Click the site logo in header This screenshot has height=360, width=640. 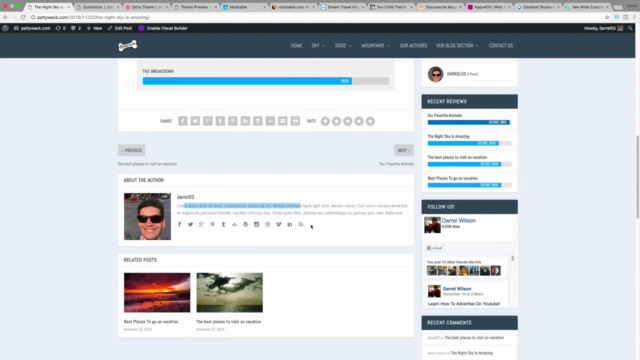tap(128, 46)
